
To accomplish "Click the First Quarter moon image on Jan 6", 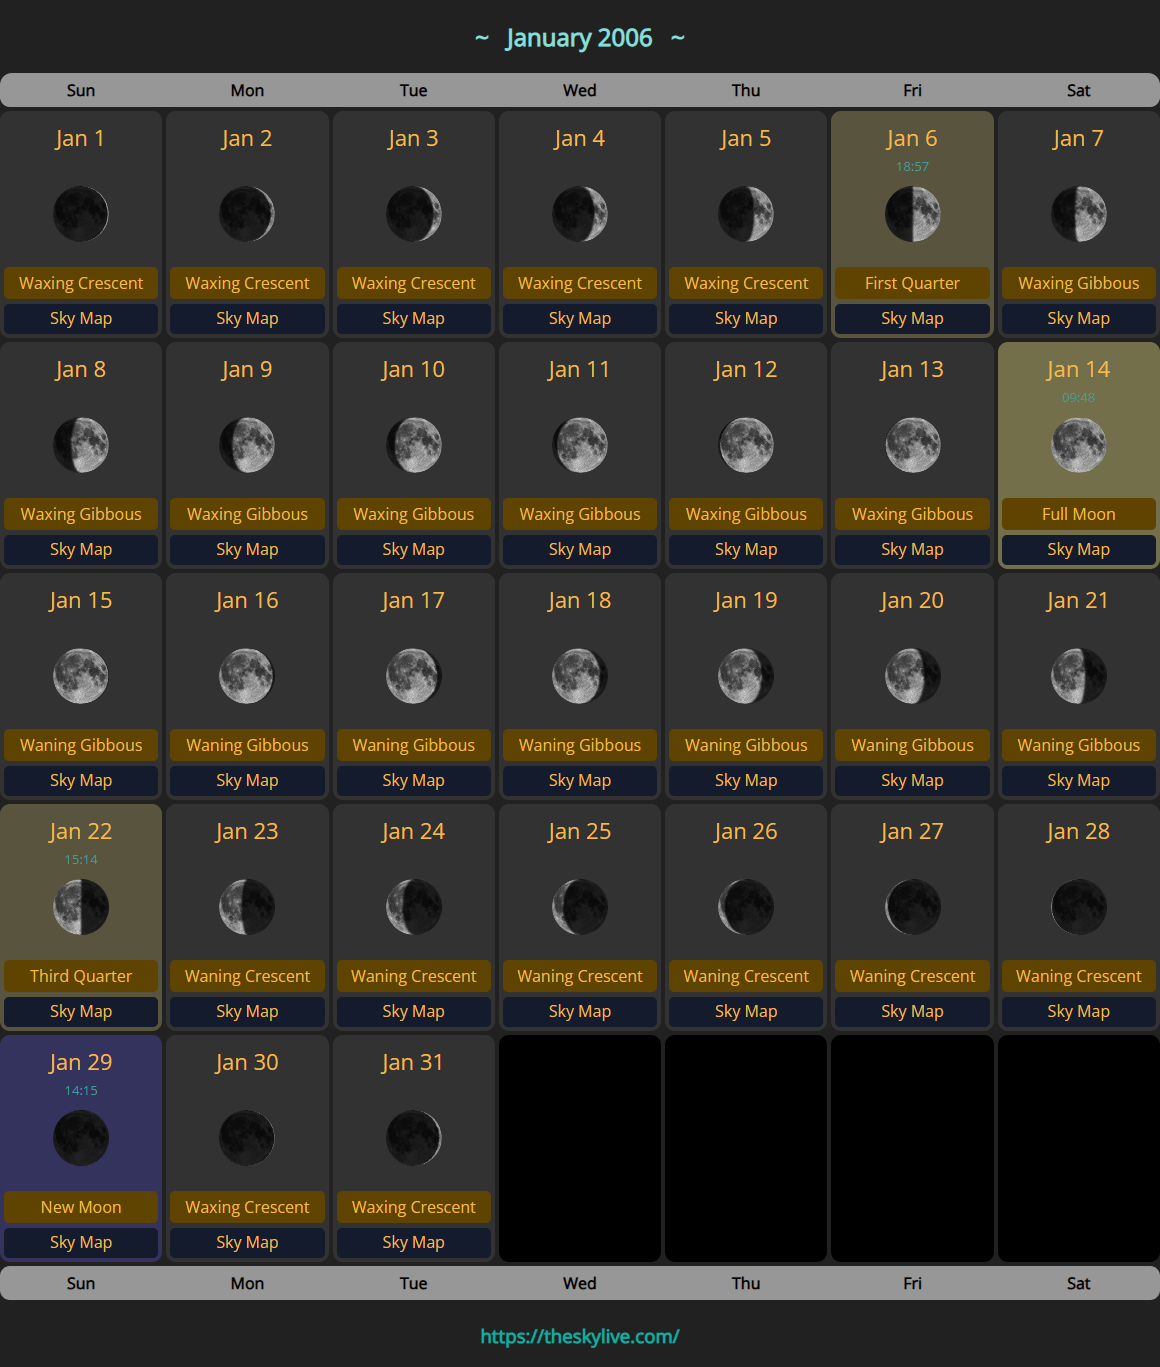I will (x=912, y=214).
